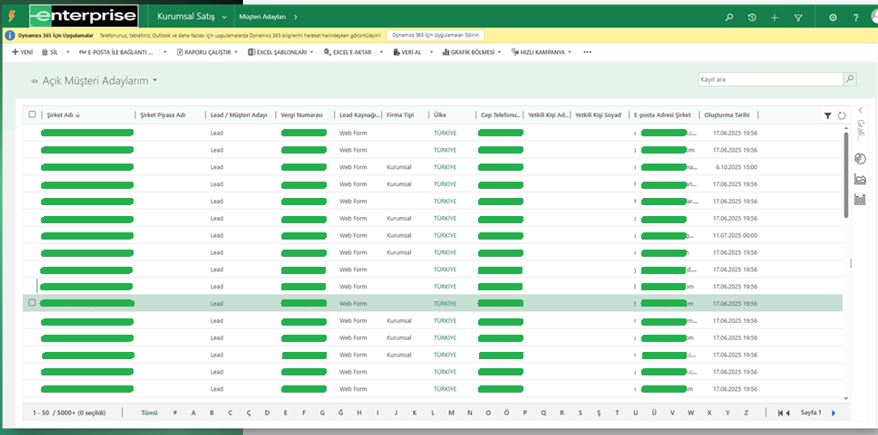Select Tümü filter in alphabet bar

[x=149, y=413]
